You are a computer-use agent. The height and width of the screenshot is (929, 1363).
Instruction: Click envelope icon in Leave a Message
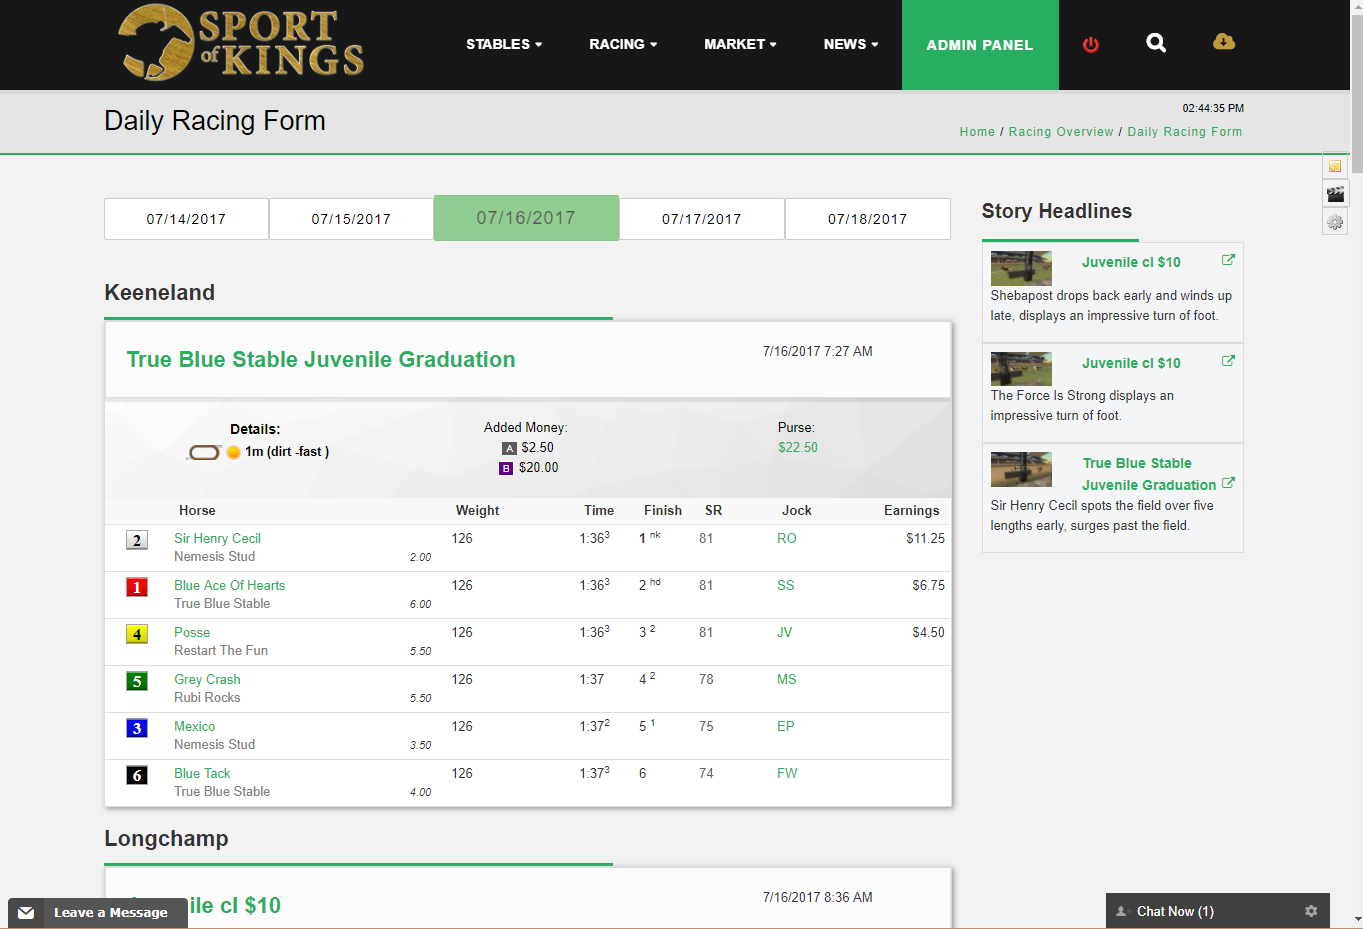point(26,913)
